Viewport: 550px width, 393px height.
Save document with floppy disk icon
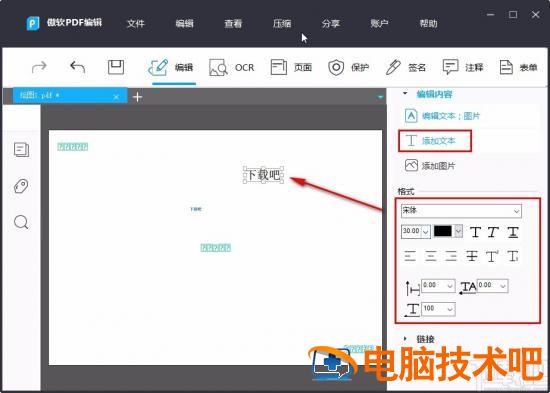coord(116,67)
